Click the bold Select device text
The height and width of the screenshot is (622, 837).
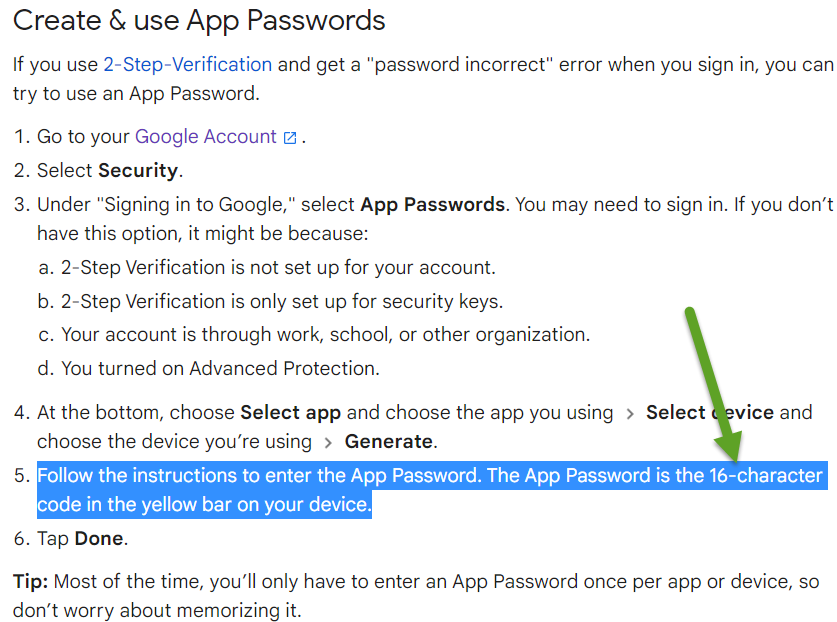click(x=710, y=412)
